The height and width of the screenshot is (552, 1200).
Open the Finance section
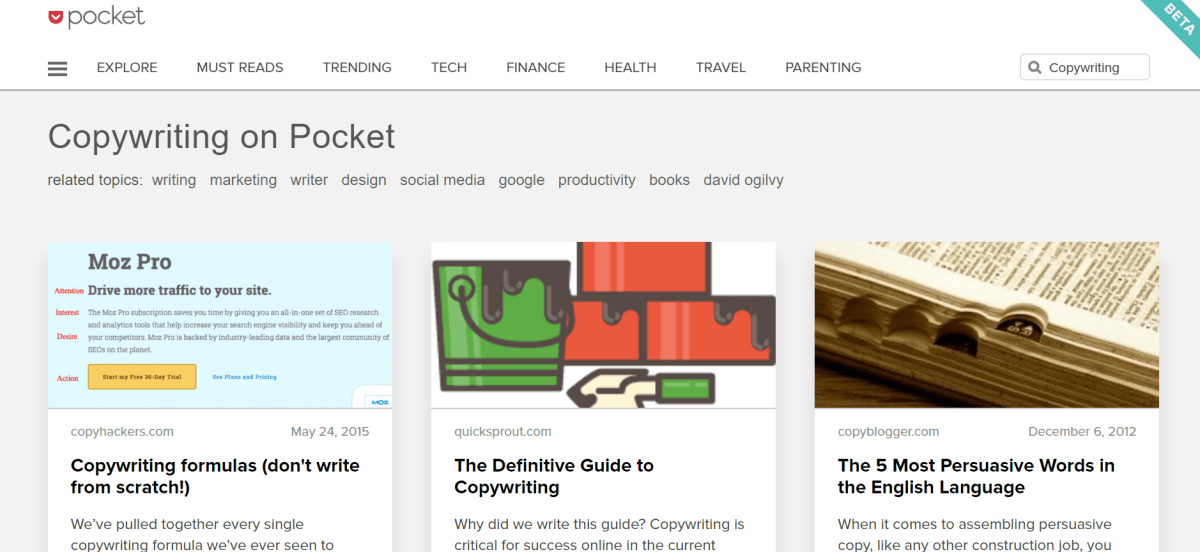pos(536,68)
